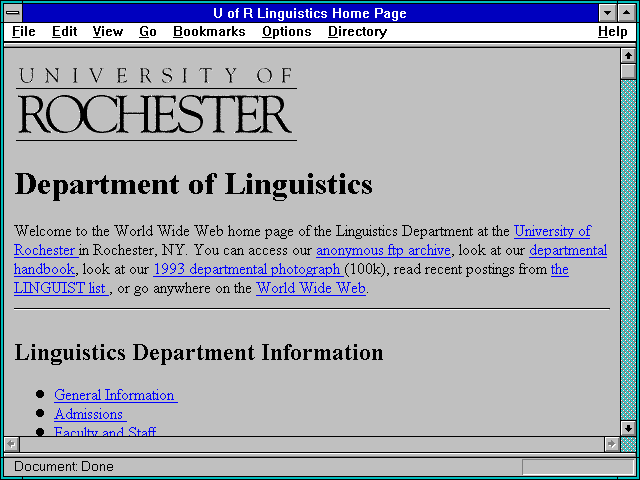The width and height of the screenshot is (640, 480).
Task: Open the anonymous ftp archive link
Action: (x=383, y=250)
